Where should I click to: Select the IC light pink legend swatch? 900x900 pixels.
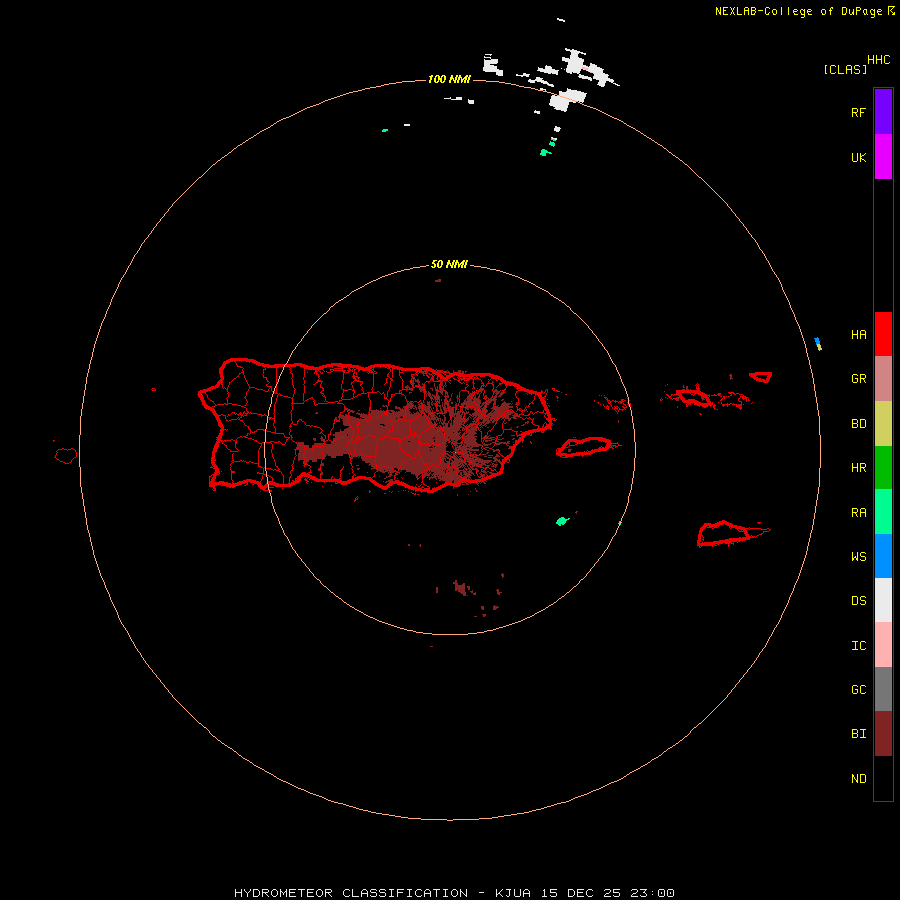883,645
